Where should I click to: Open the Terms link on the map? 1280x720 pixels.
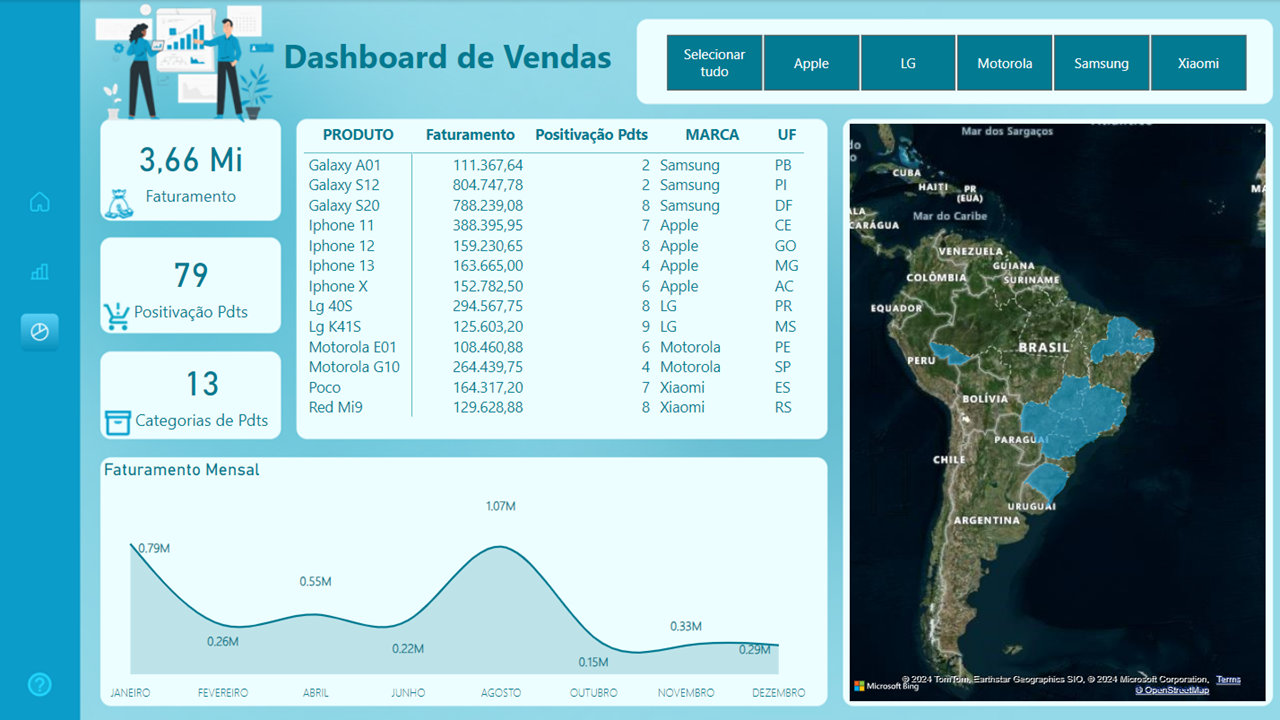pos(1228,680)
